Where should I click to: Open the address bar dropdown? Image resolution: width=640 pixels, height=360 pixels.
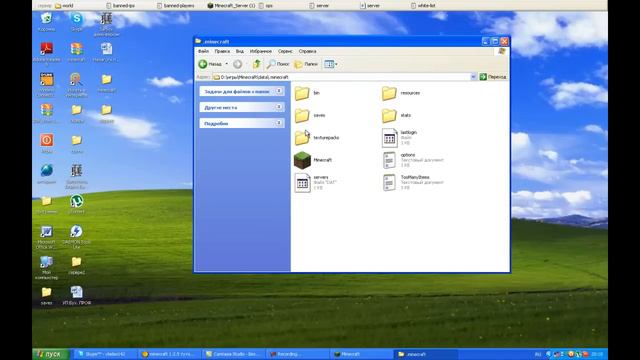pos(473,77)
